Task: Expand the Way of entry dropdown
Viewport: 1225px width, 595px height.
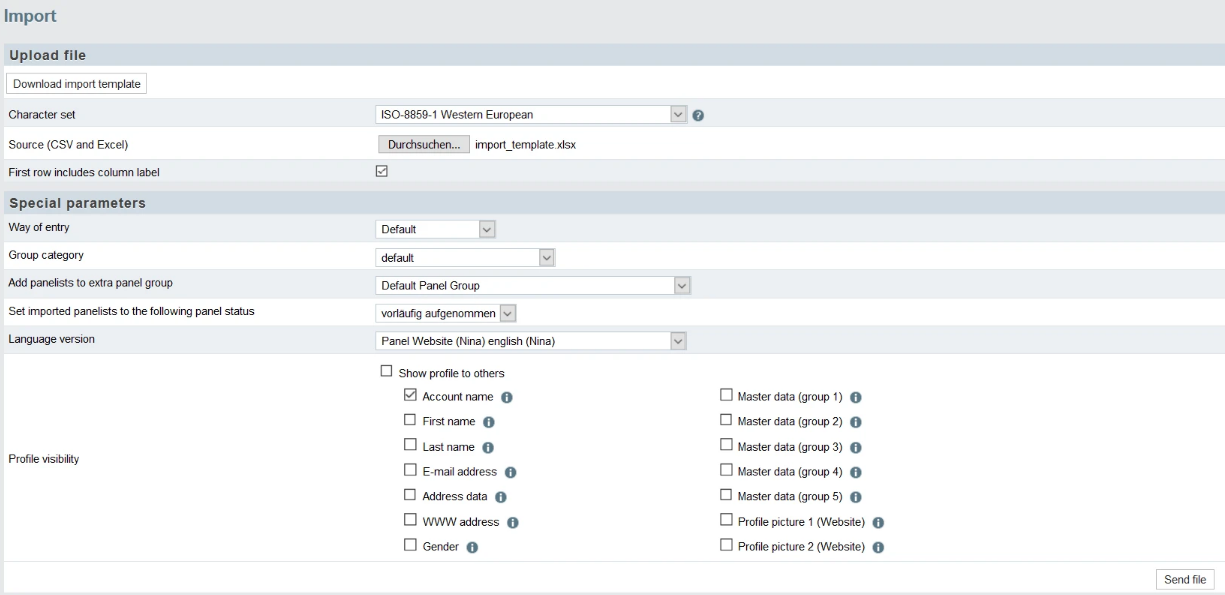Action: coord(436,229)
